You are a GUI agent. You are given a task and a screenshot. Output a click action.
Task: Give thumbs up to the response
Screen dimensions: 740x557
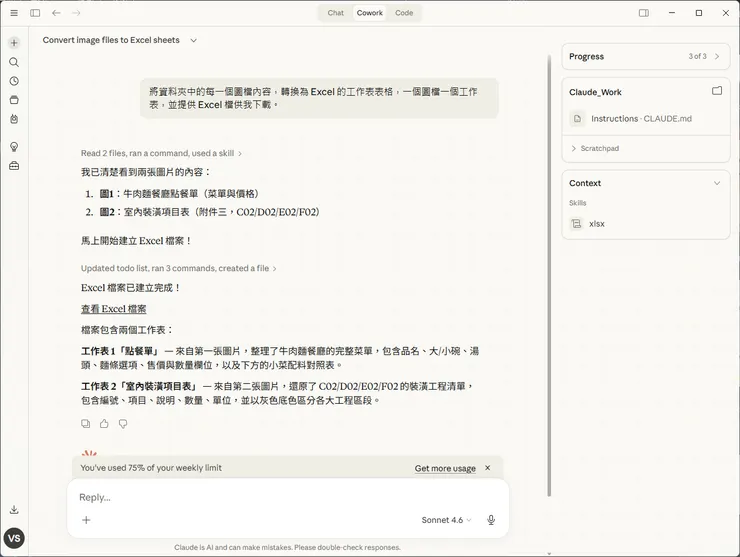(104, 423)
